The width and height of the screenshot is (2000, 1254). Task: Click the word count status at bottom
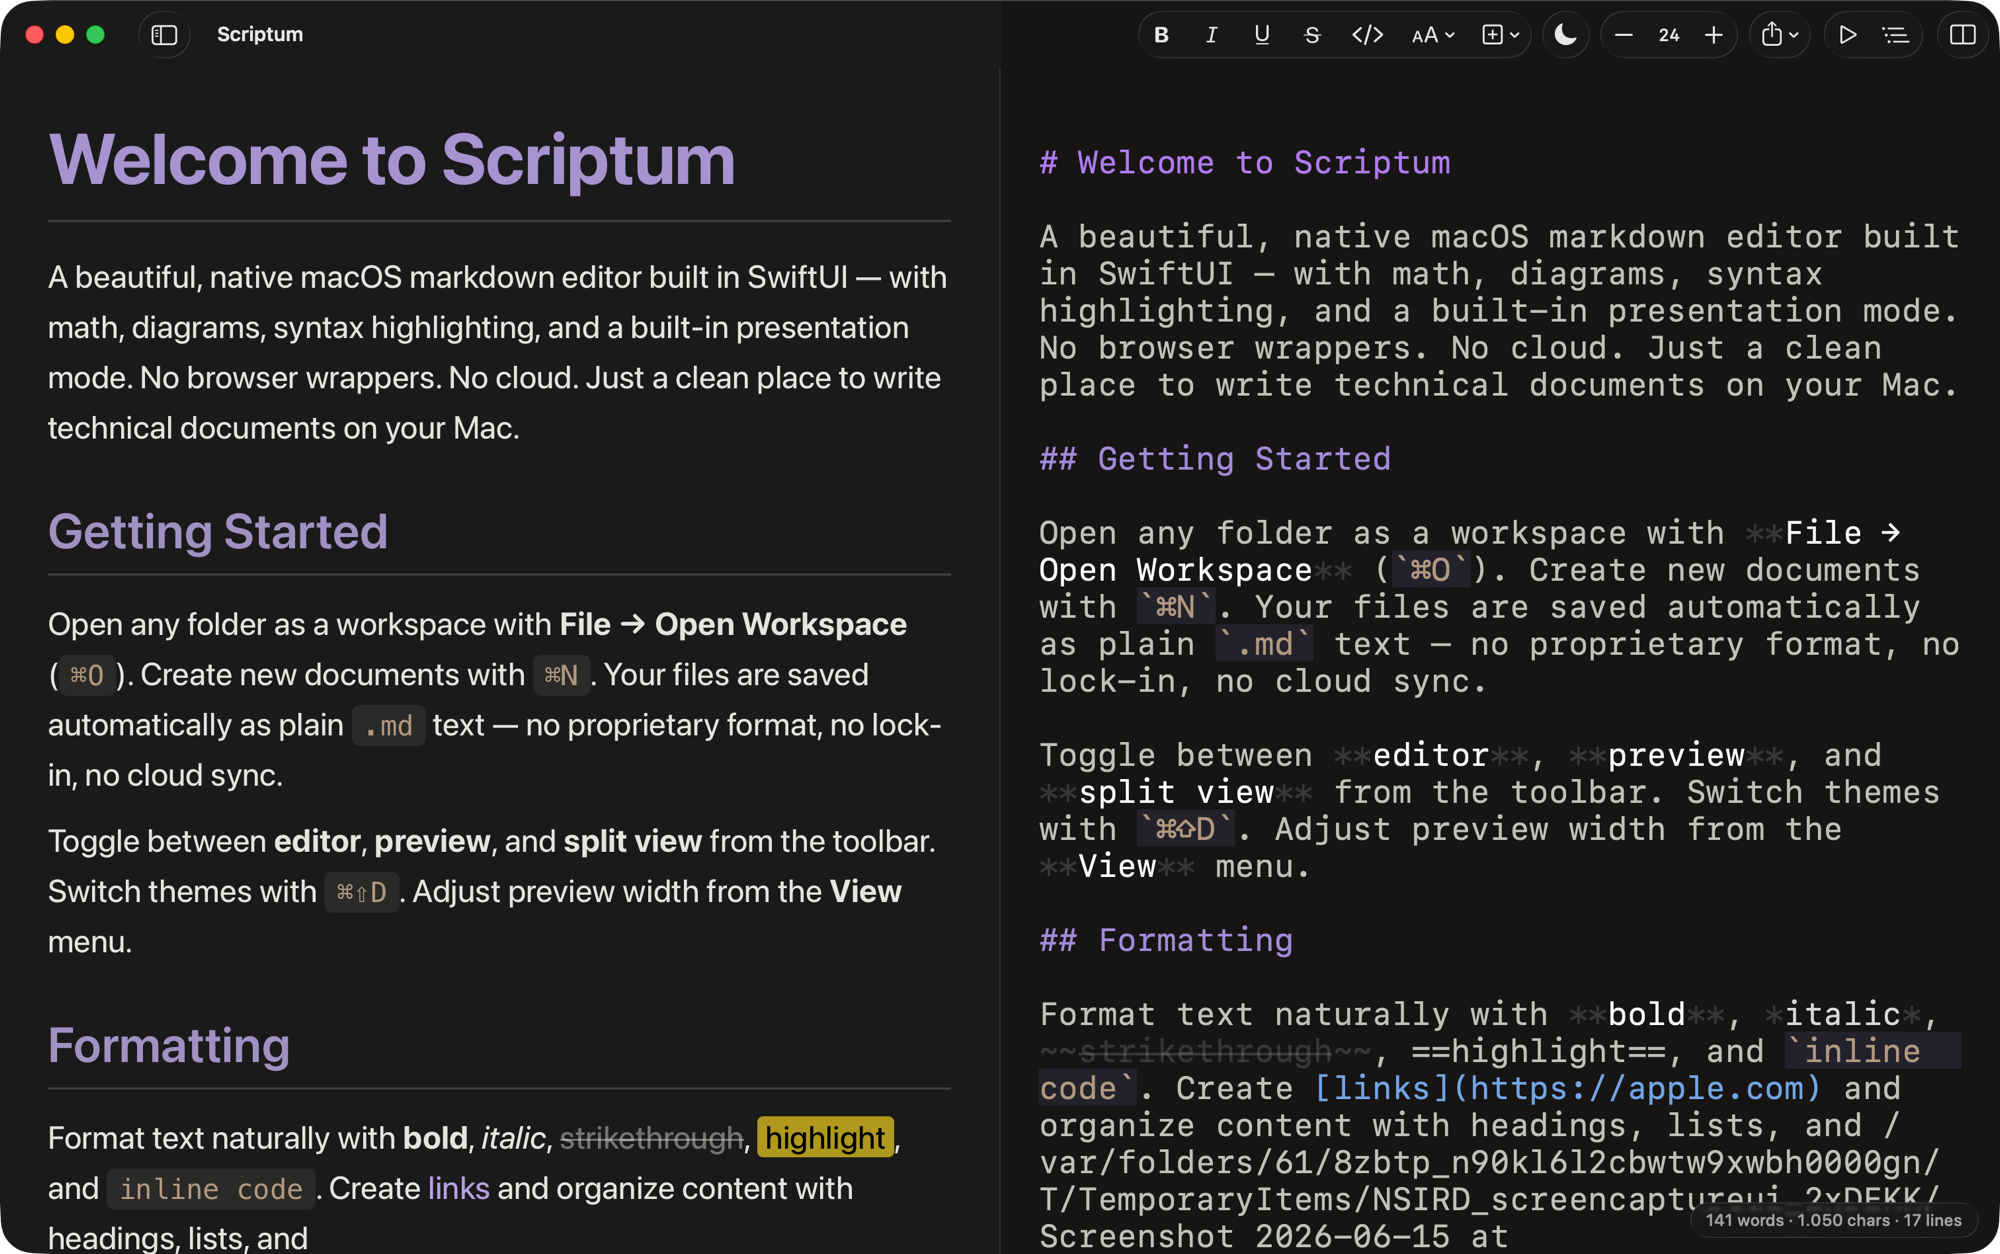tap(1833, 1220)
